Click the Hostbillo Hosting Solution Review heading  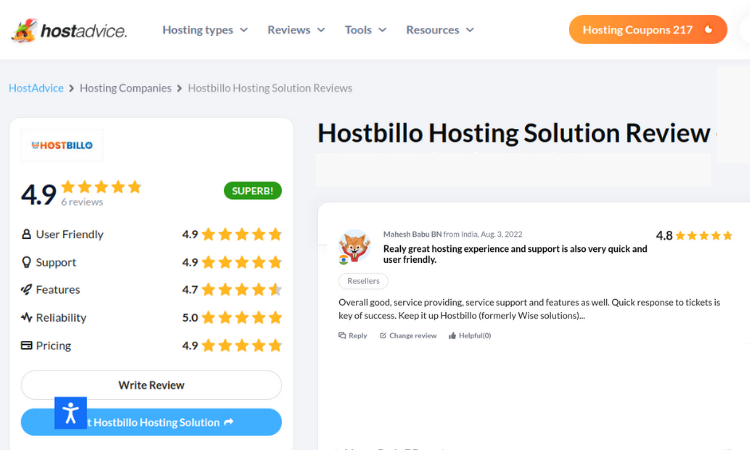coord(514,133)
